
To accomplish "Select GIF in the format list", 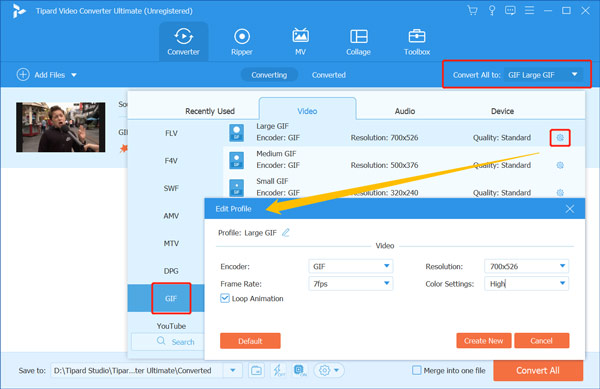I will point(171,298).
